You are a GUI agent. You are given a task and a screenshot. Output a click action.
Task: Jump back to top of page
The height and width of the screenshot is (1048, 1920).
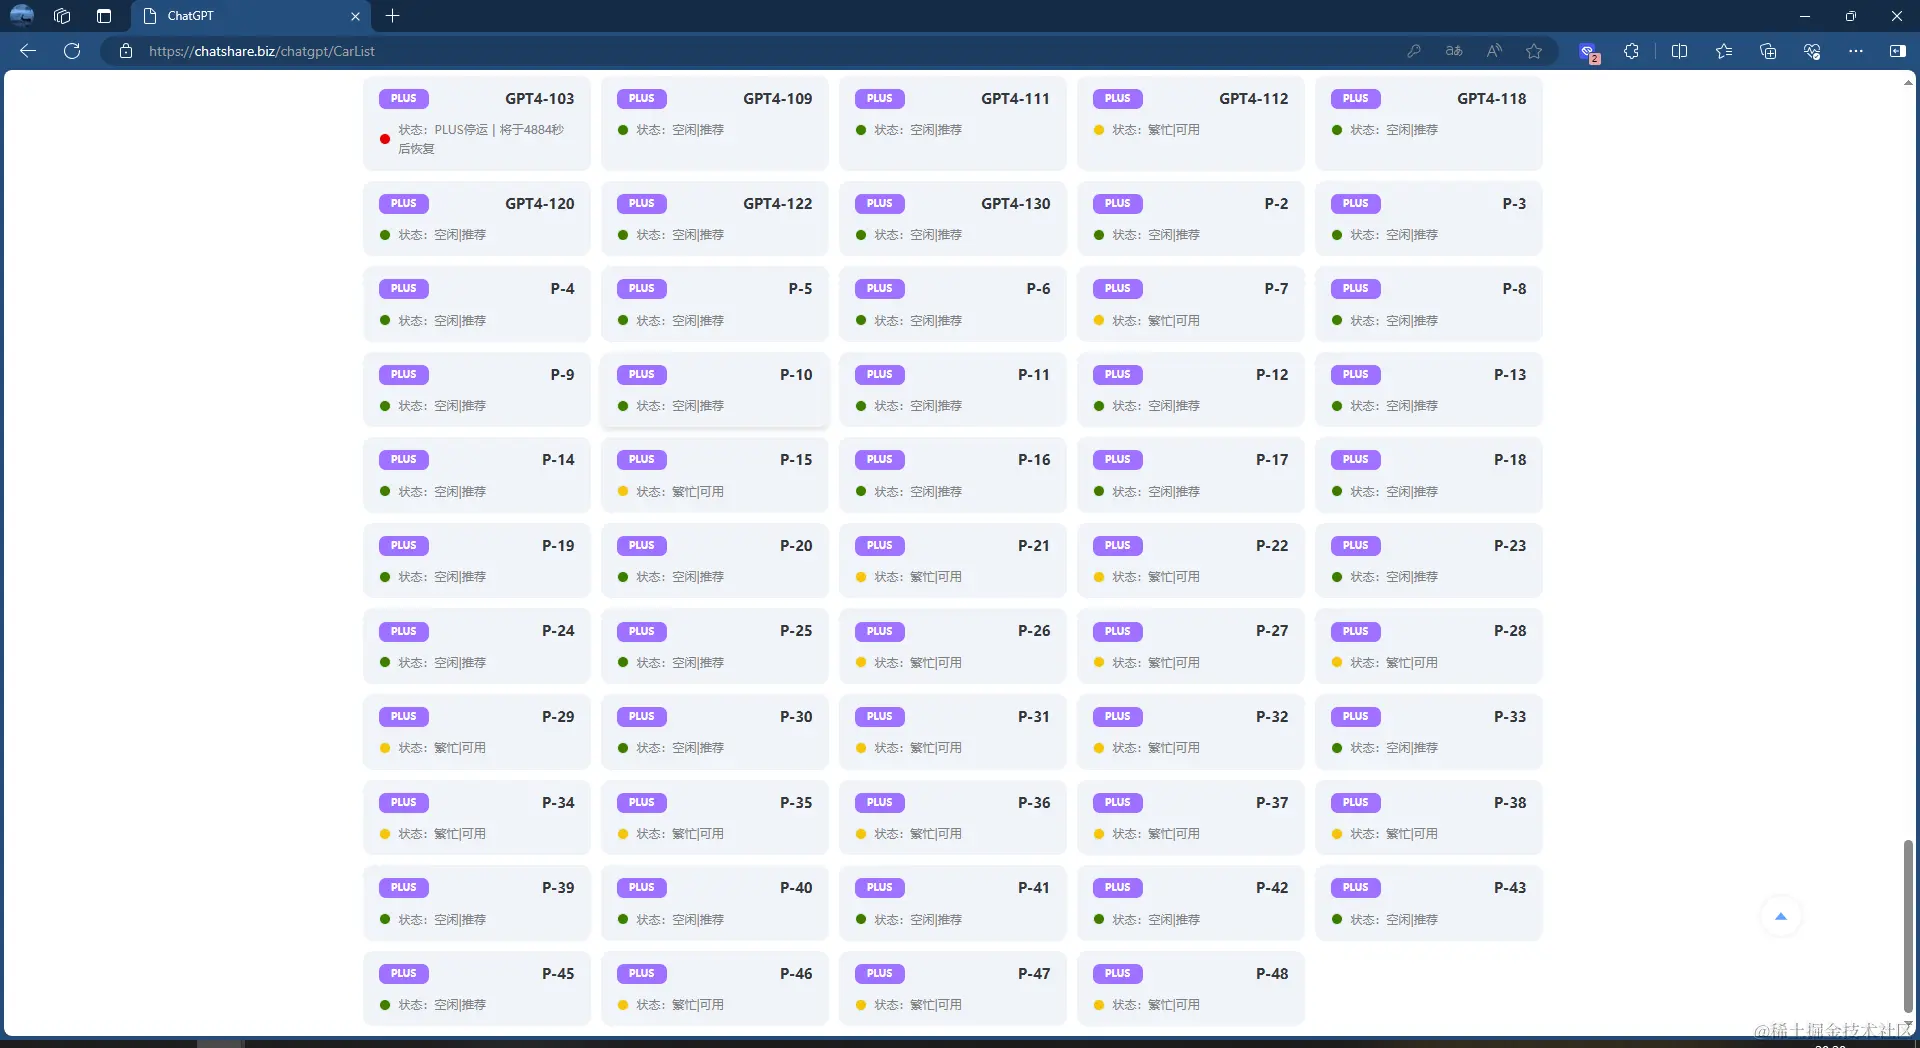pyautogui.click(x=1780, y=916)
